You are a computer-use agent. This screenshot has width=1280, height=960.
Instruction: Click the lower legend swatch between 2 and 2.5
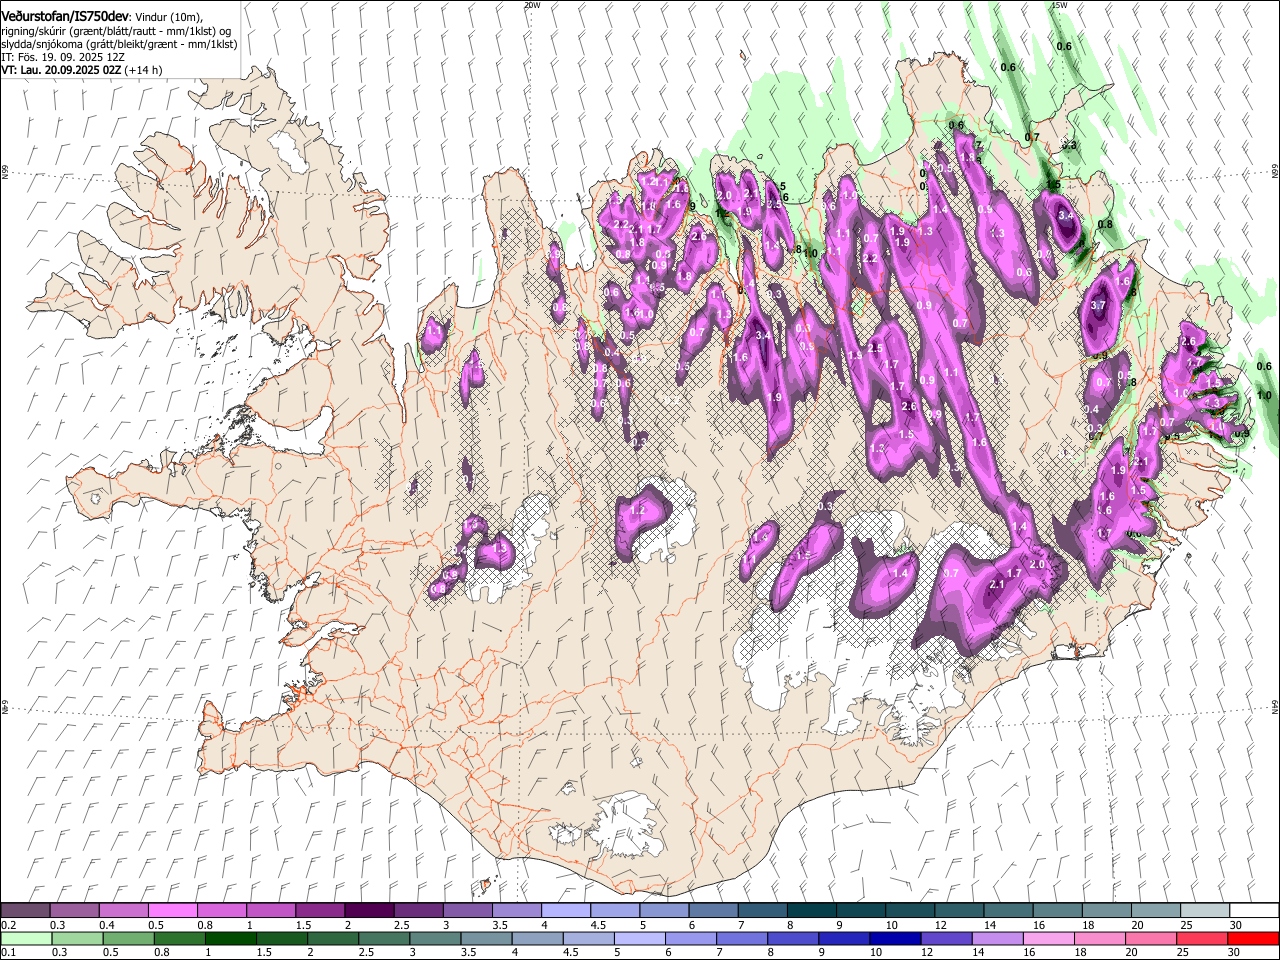pyautogui.click(x=333, y=938)
